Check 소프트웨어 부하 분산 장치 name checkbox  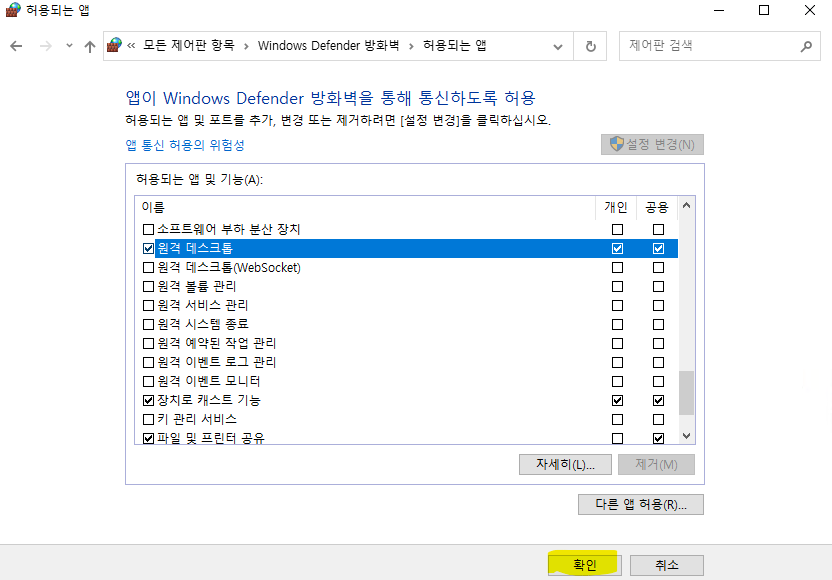[149, 230]
